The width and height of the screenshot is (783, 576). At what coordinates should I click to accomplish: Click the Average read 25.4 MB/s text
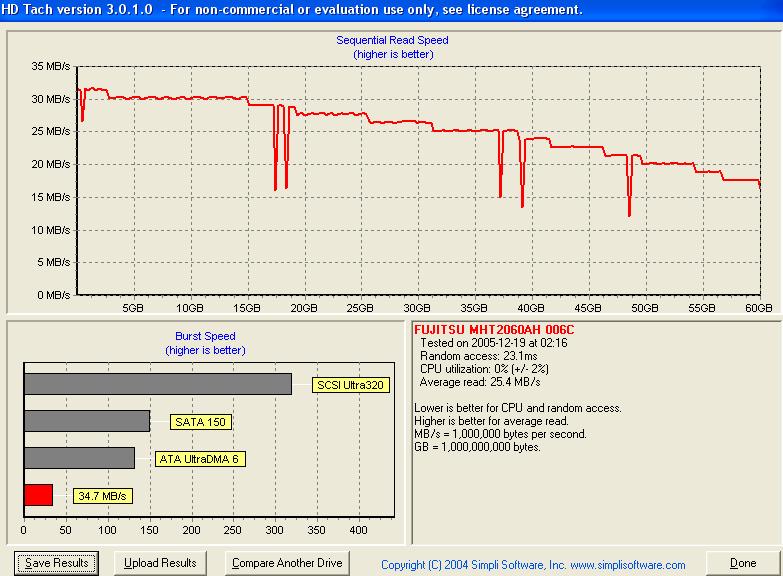[480, 382]
